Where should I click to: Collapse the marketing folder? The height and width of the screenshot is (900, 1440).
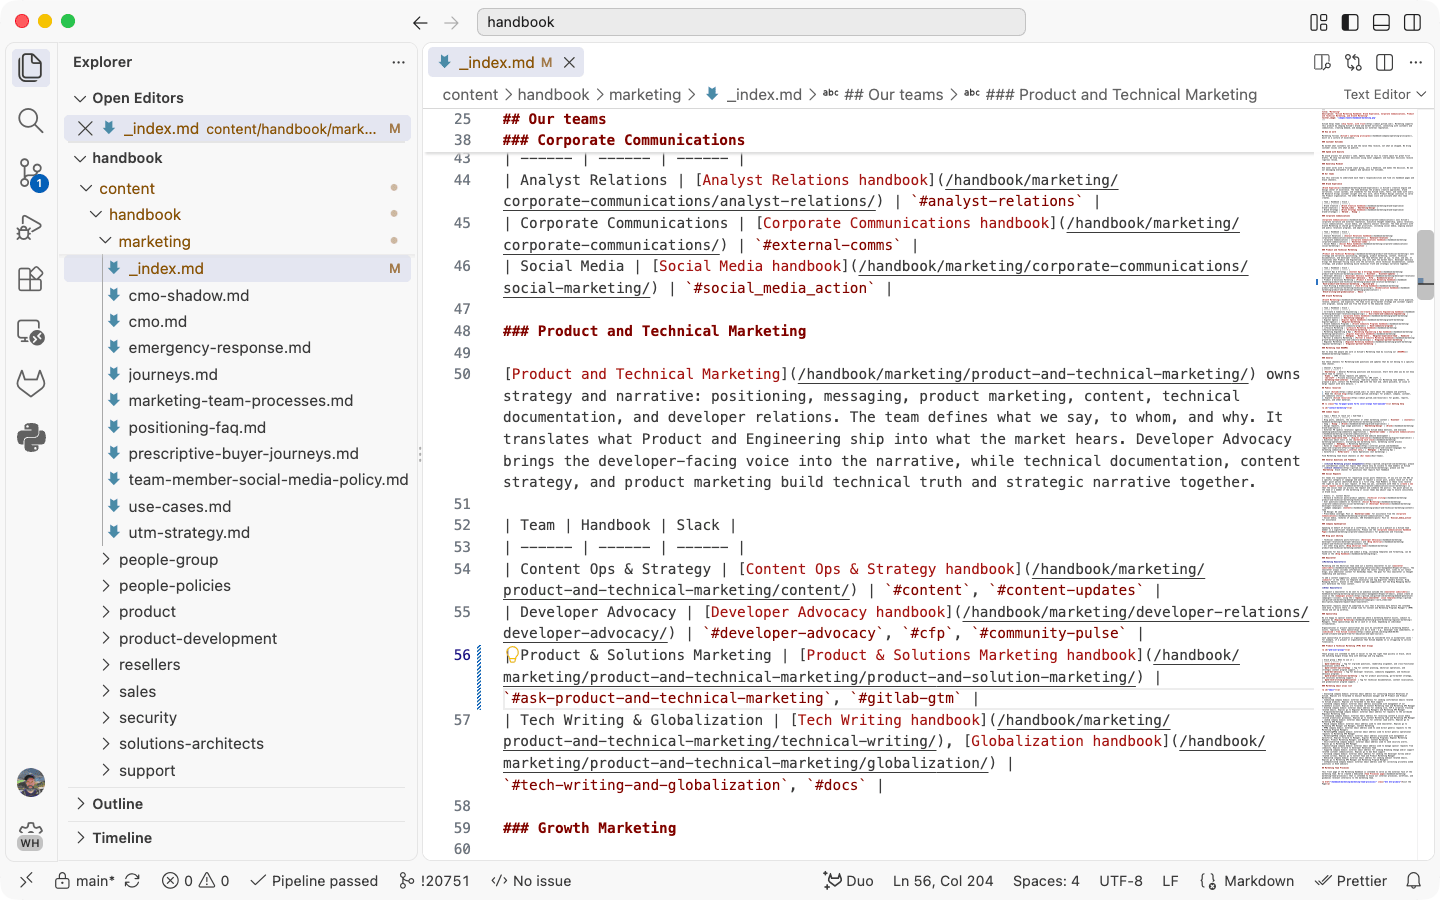(x=238, y=241)
